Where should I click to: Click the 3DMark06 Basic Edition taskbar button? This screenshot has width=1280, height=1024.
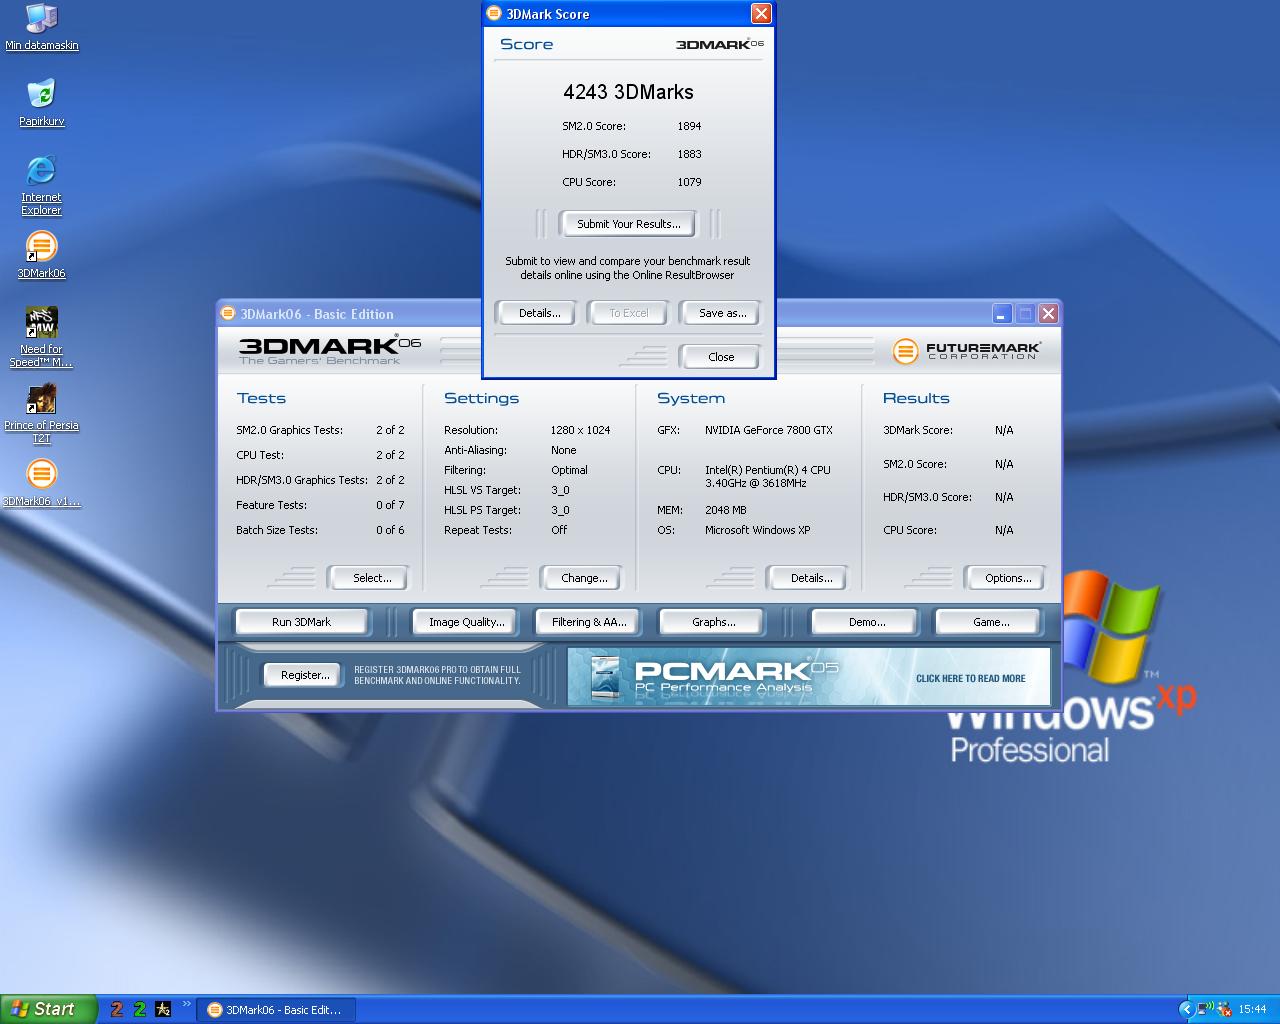click(275, 1010)
